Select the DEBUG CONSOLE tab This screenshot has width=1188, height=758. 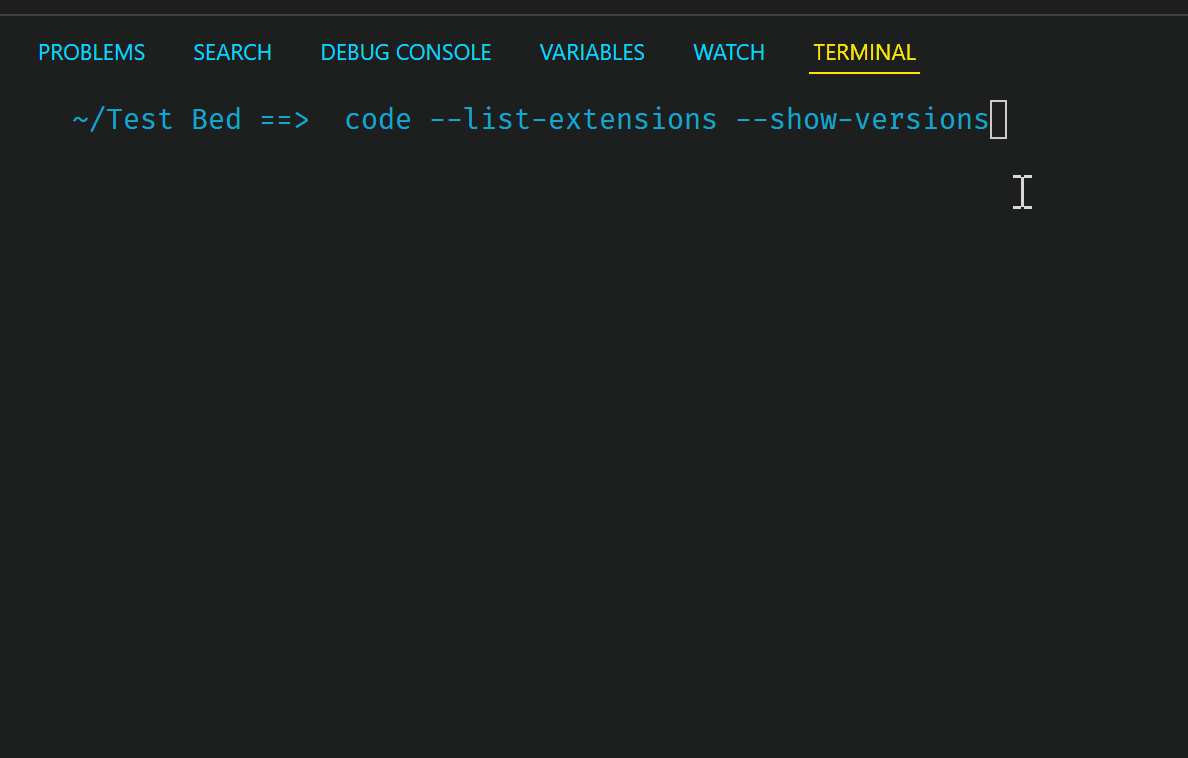point(405,52)
